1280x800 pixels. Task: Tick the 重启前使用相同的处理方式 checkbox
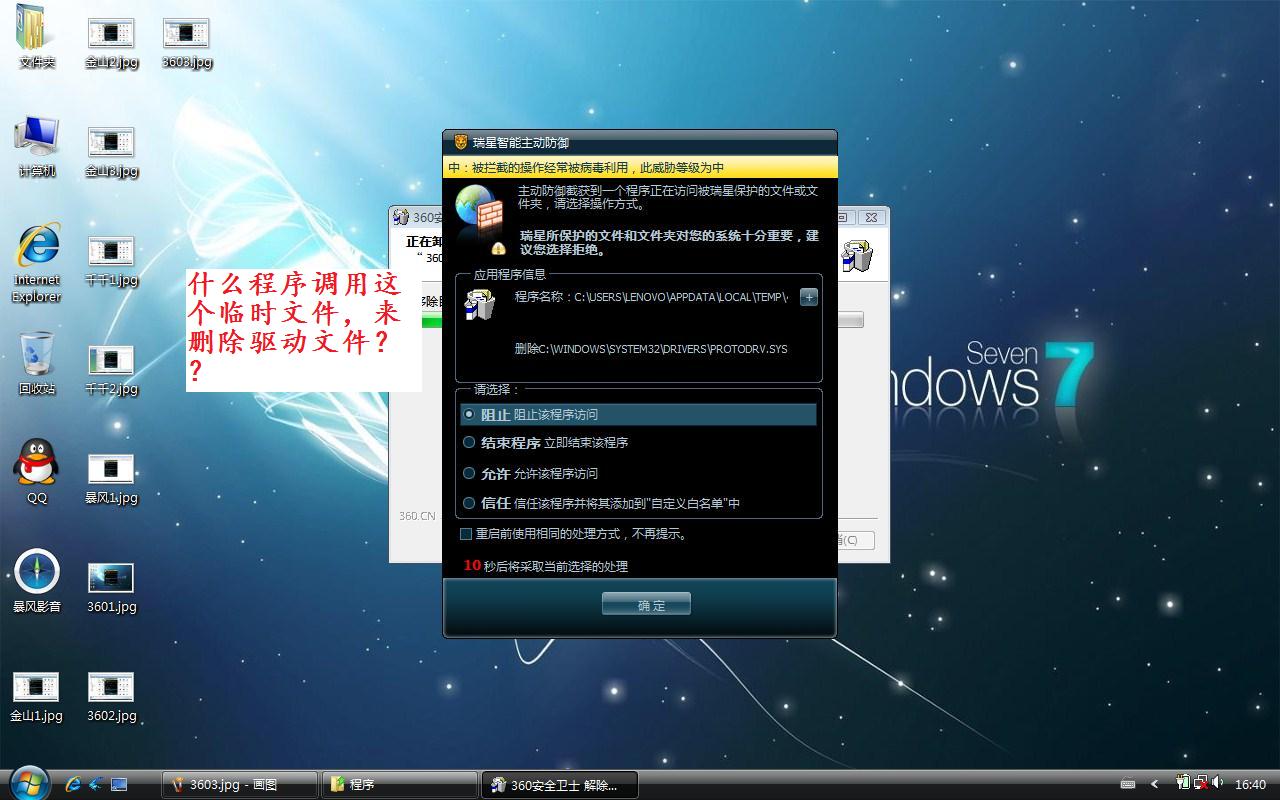(x=466, y=534)
